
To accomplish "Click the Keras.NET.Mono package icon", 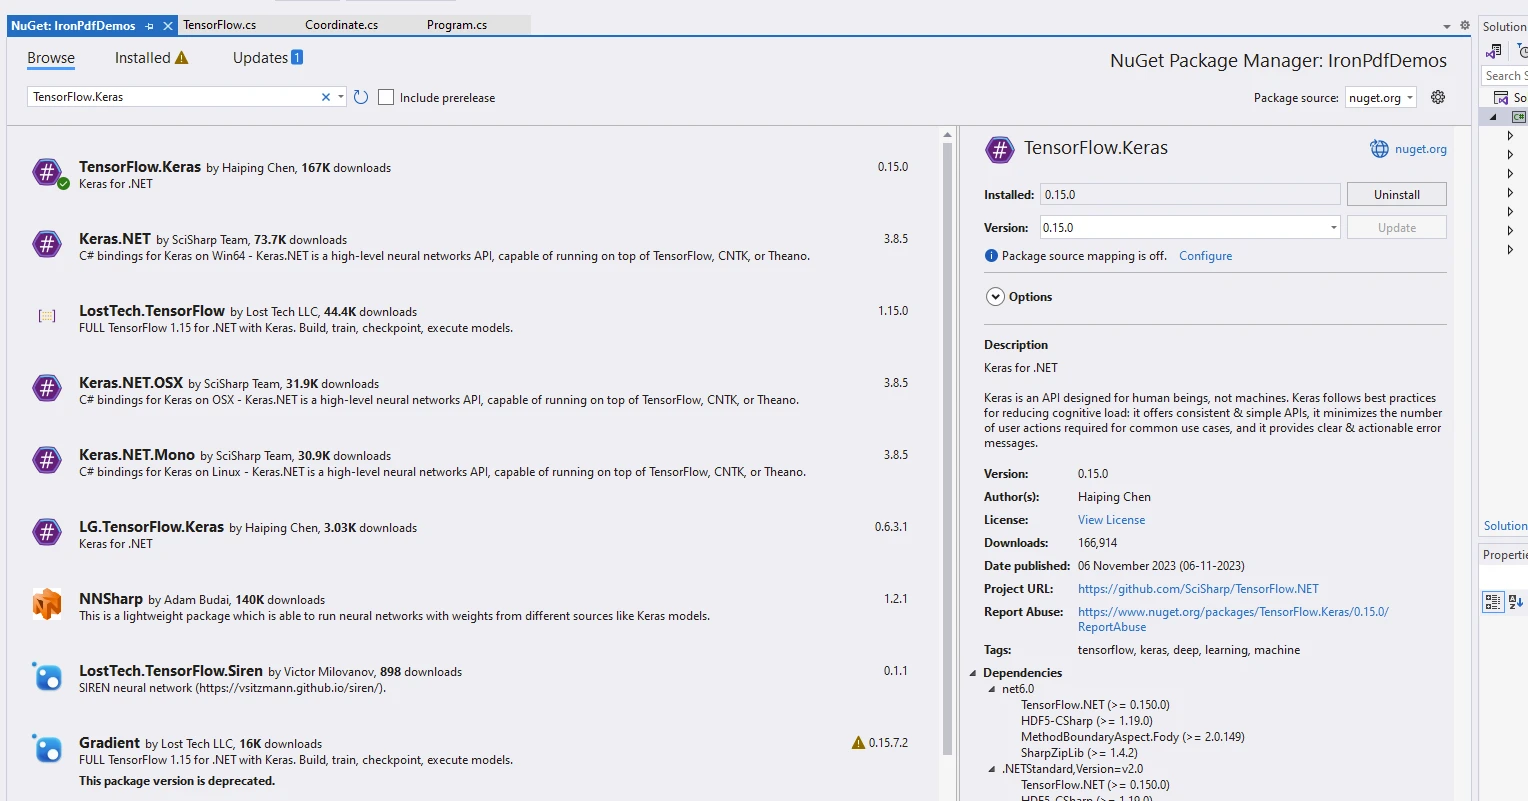I will [x=47, y=460].
